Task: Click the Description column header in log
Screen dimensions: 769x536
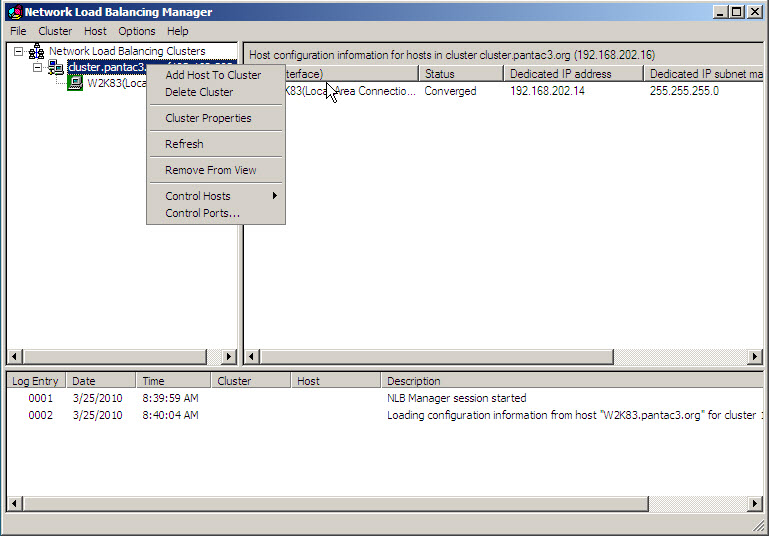Action: pos(572,381)
